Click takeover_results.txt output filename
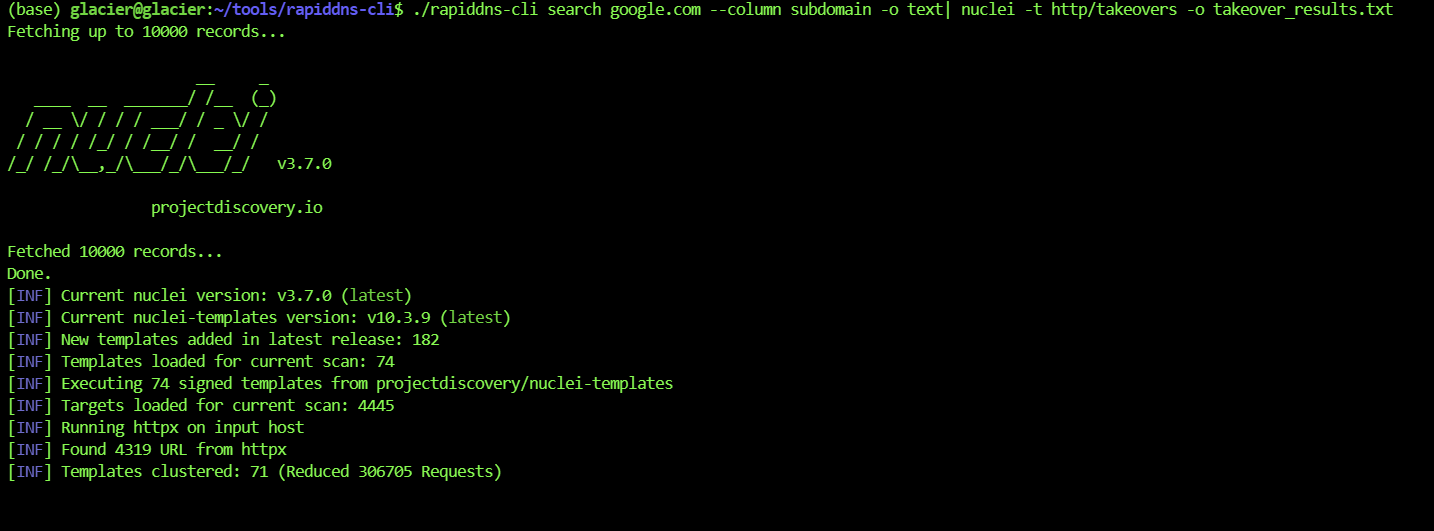 point(1303,10)
